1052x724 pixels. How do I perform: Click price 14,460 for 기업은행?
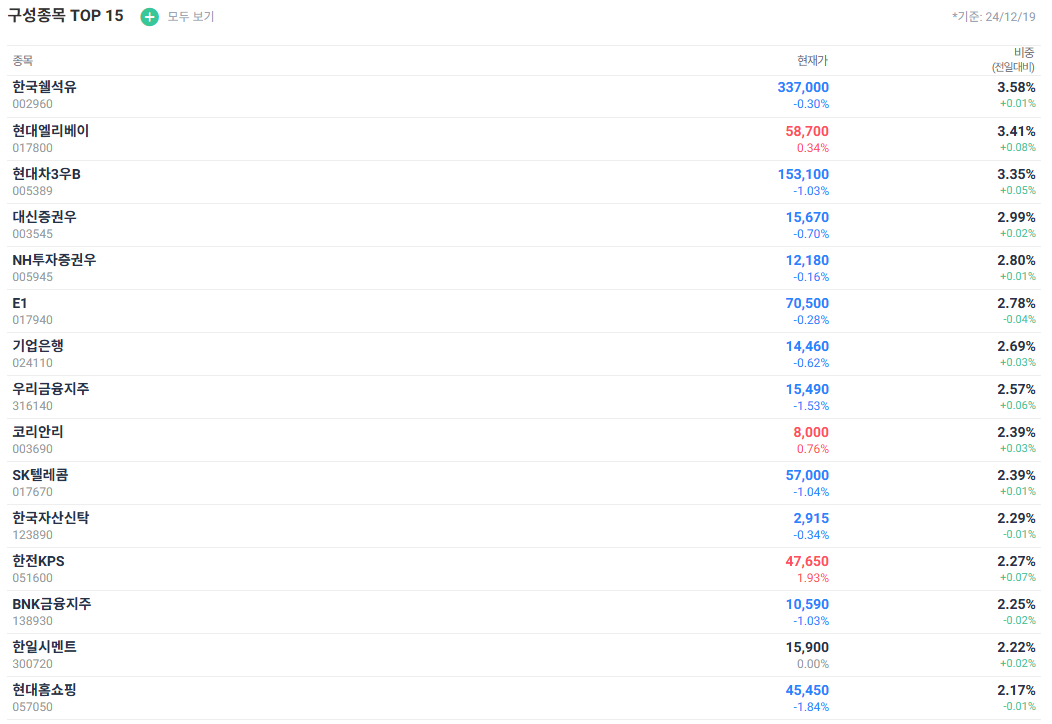(807, 346)
